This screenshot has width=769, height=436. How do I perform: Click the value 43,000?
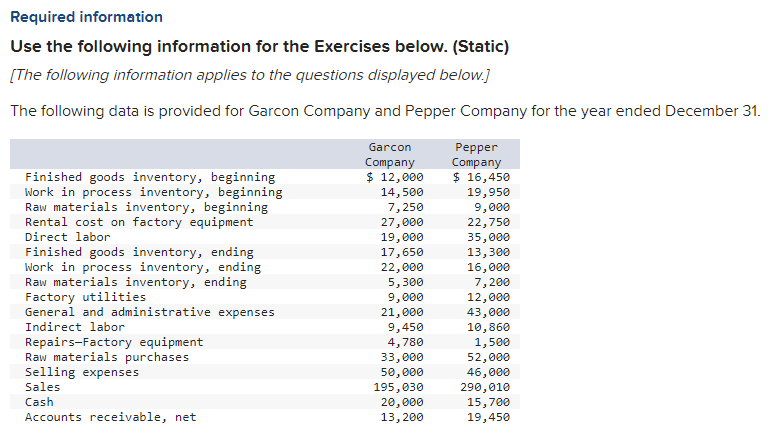pyautogui.click(x=488, y=312)
